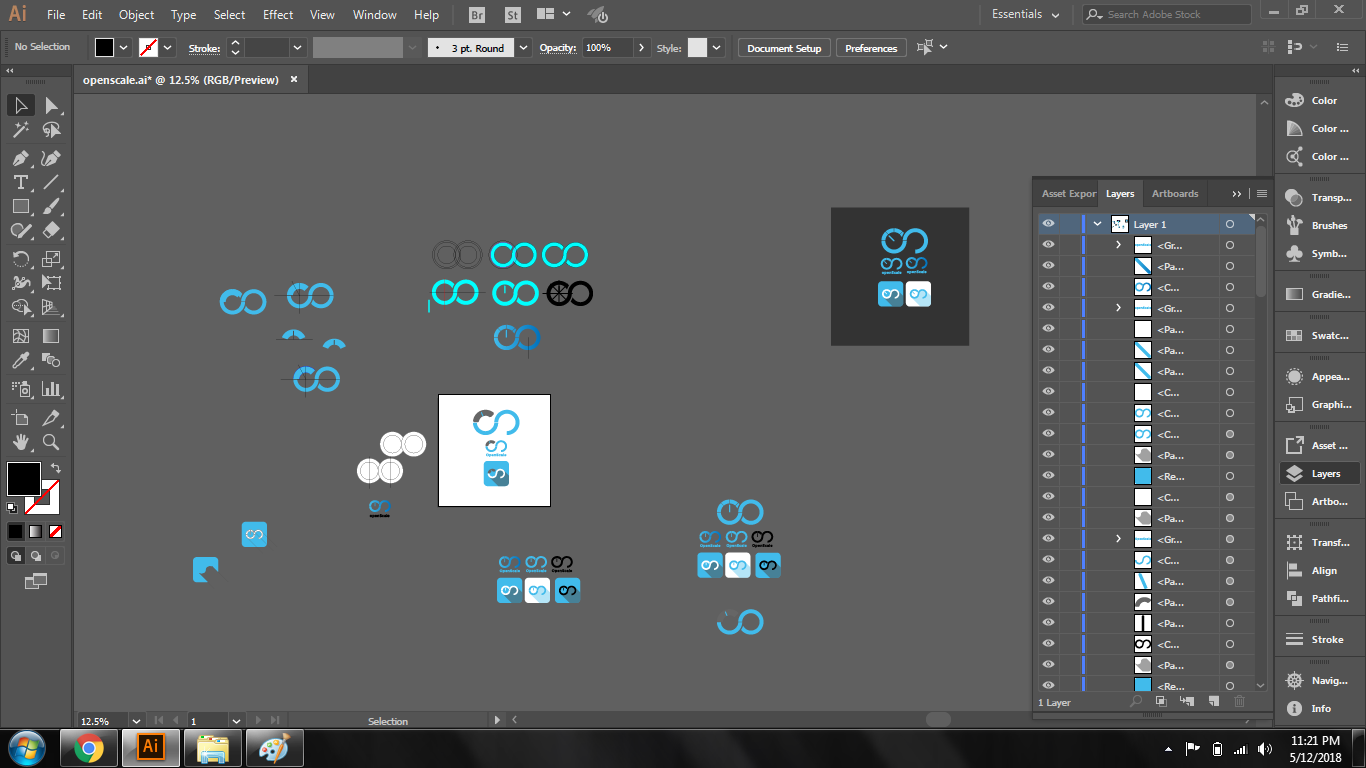Select the Artboard tool
Viewport: 1366px width, 768px height.
(x=20, y=418)
